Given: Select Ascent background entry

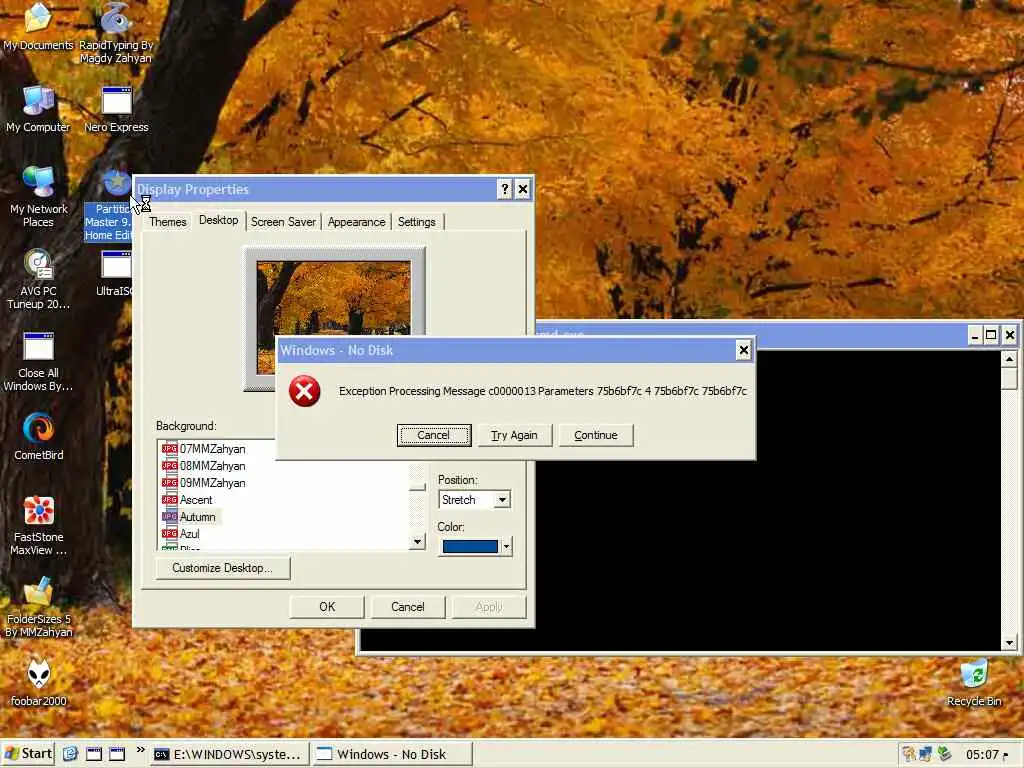Looking at the screenshot, I should pos(187,500).
